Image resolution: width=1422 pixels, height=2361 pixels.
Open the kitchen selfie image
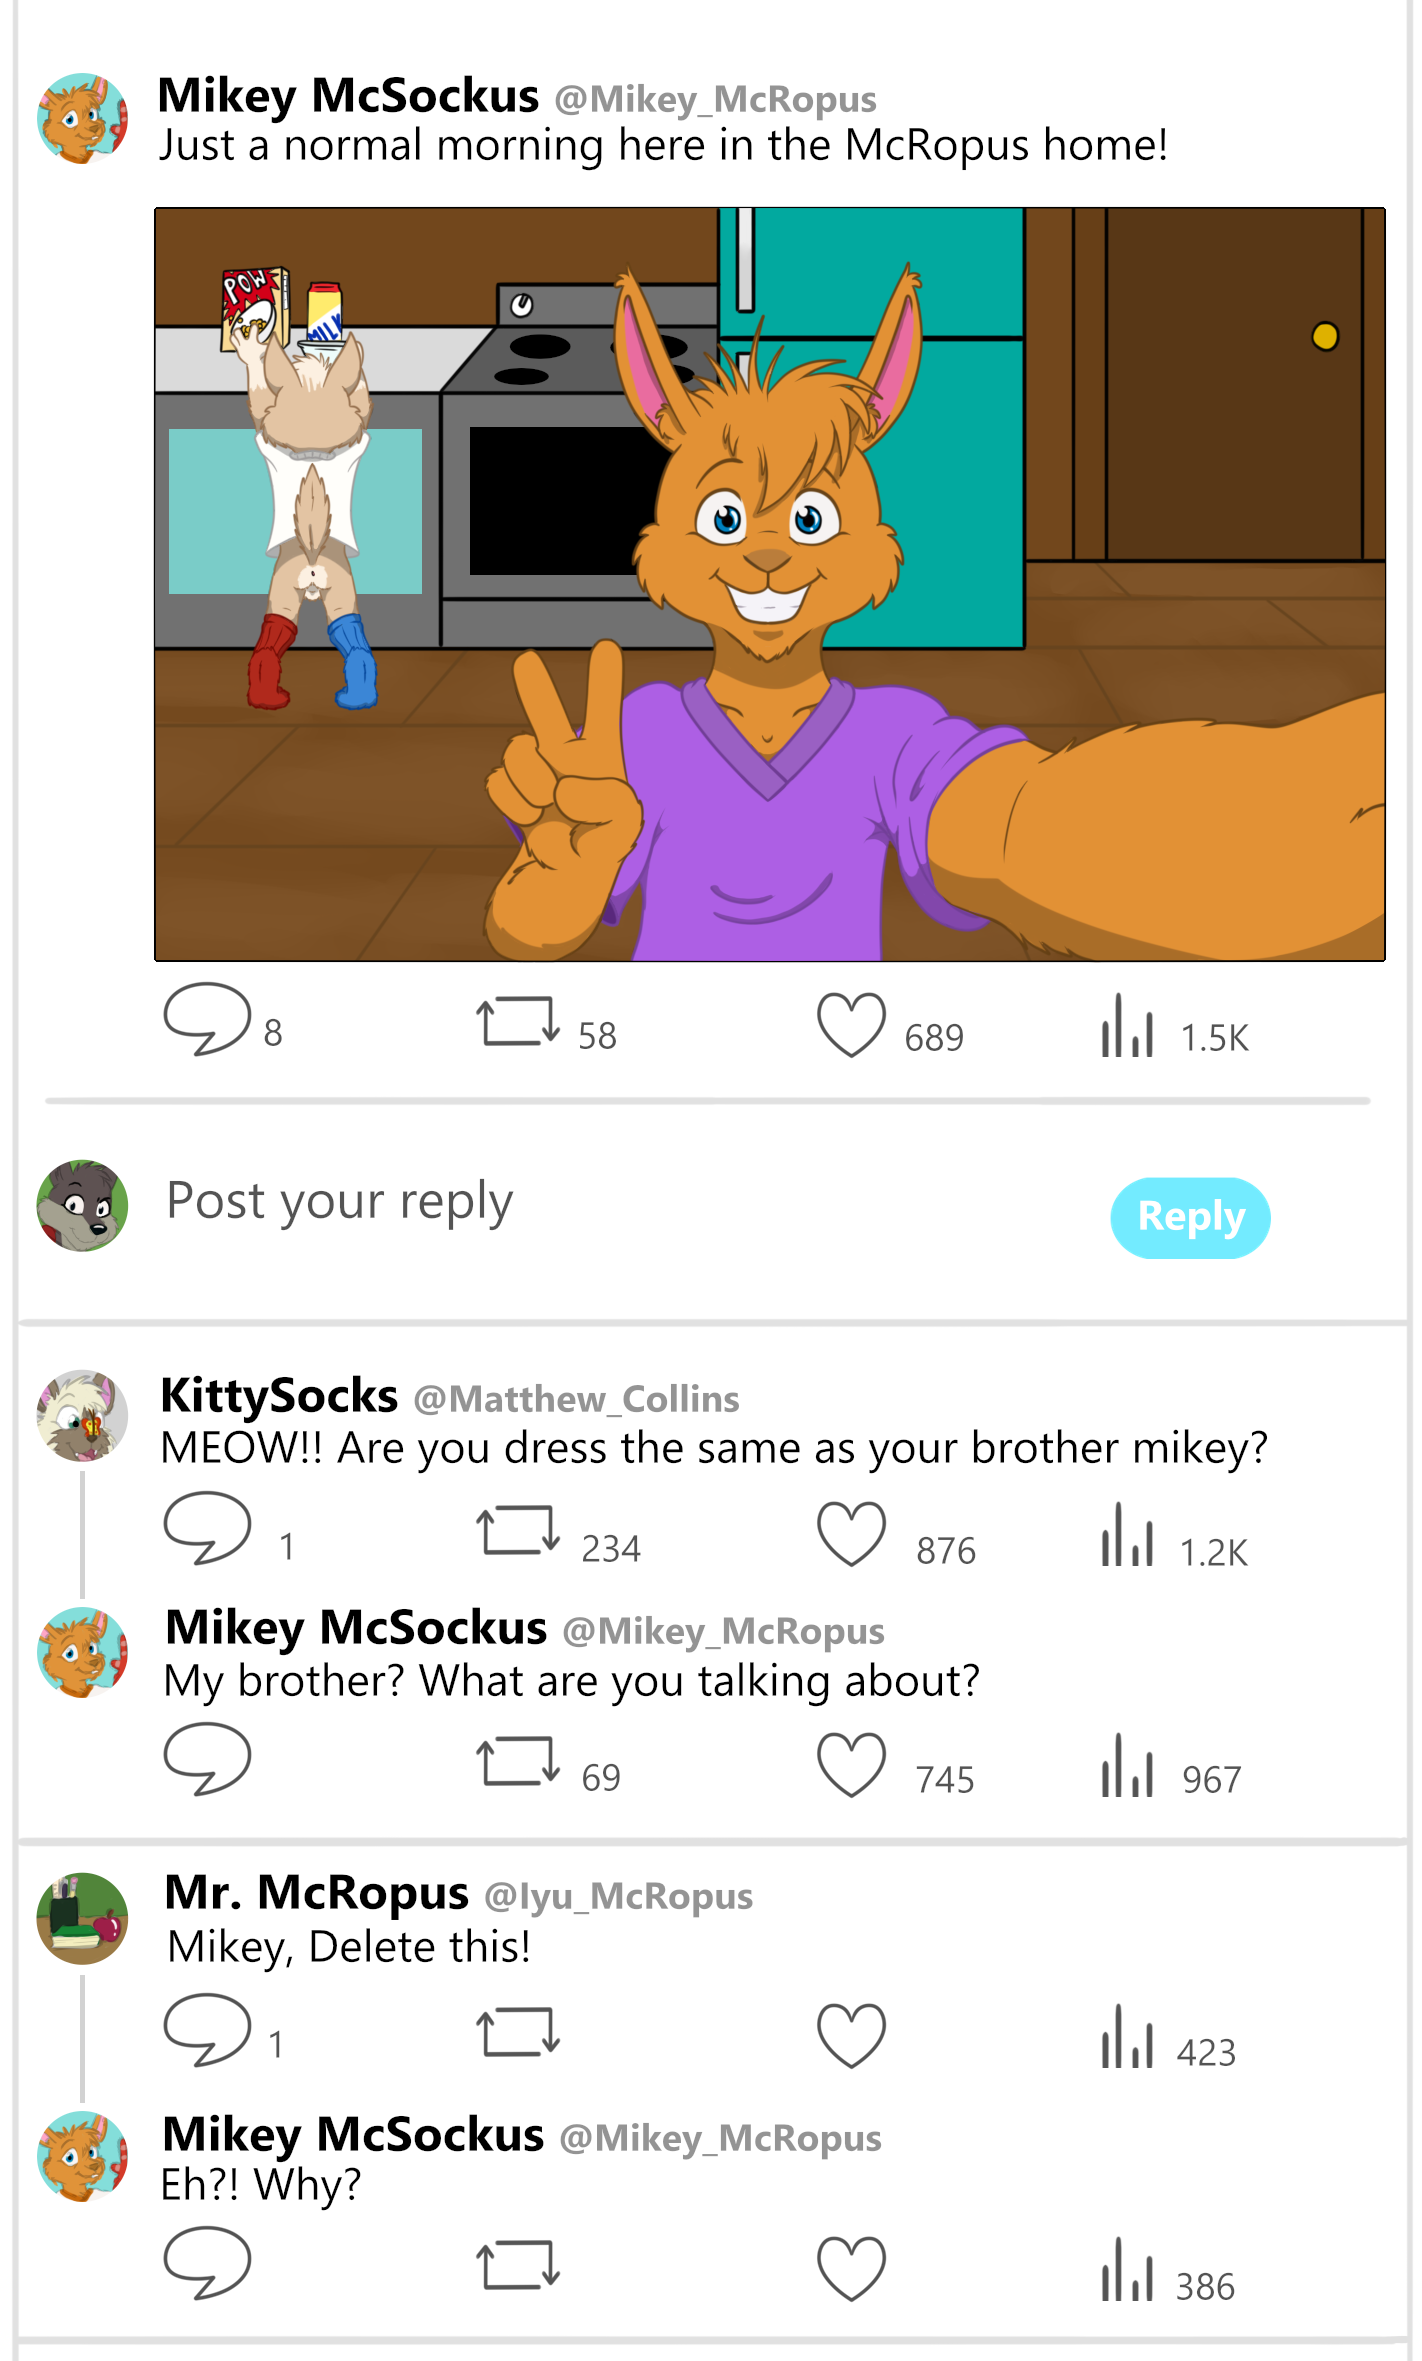pos(769,584)
